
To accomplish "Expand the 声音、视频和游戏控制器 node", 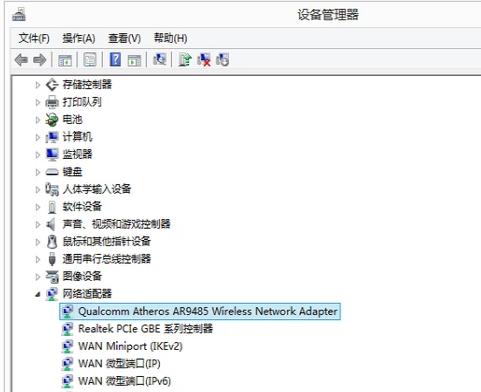I will [x=37, y=225].
